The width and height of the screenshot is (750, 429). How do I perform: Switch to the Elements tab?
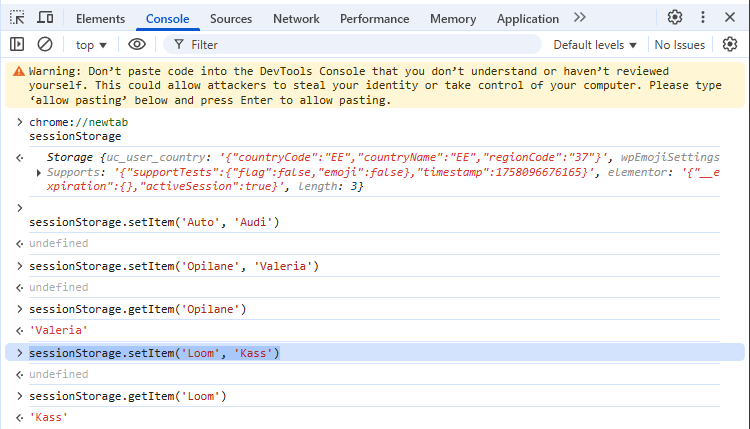coord(100,19)
